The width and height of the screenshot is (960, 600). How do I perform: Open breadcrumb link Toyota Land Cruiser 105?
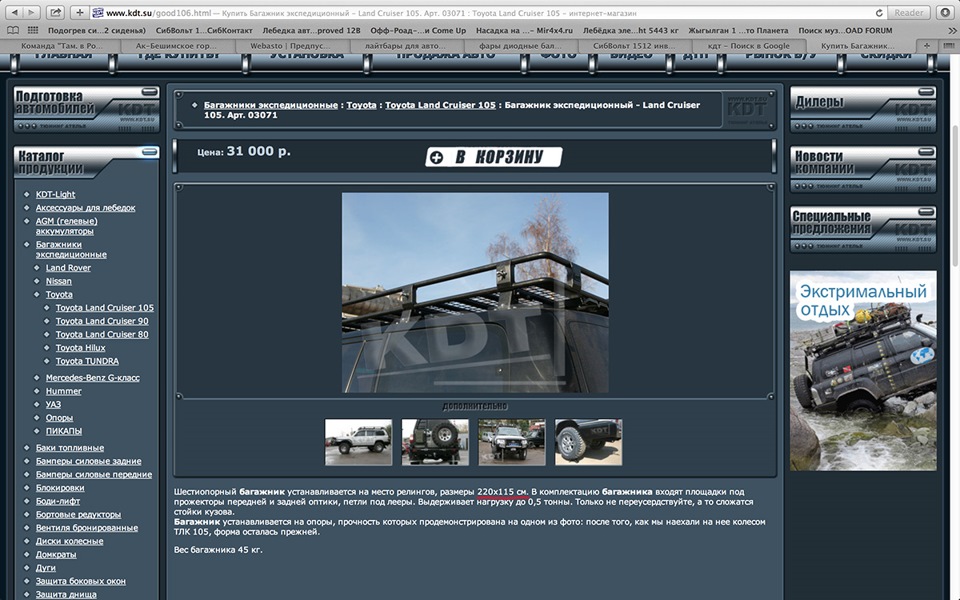pyautogui.click(x=440, y=105)
